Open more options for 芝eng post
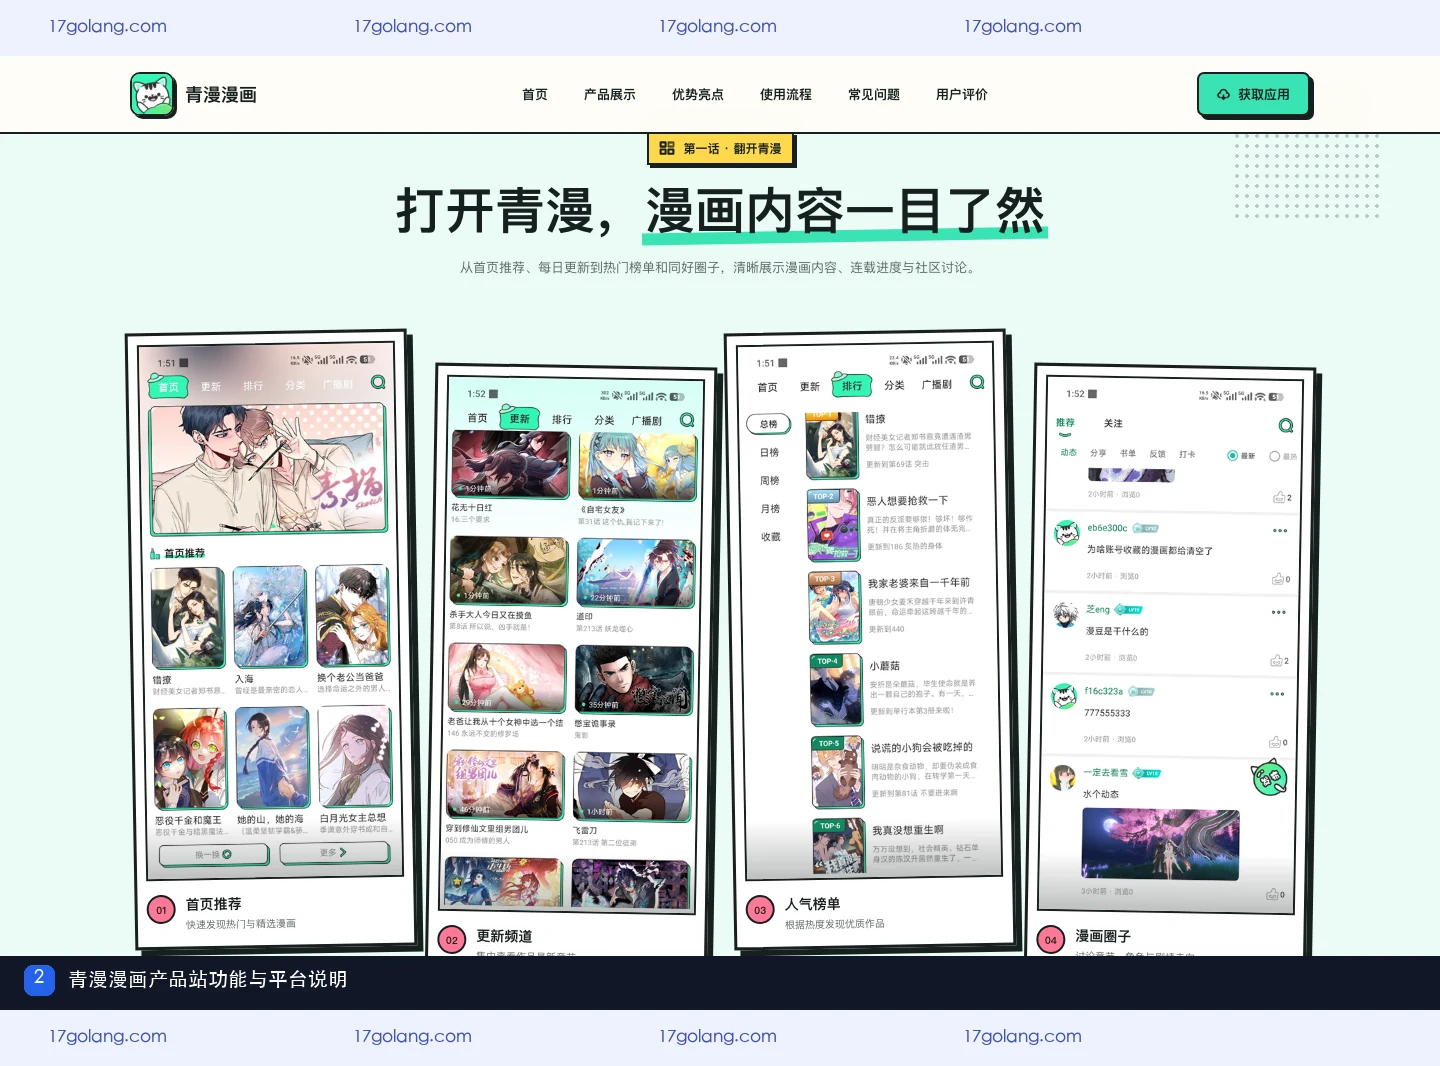The height and width of the screenshot is (1066, 1440). 1279,612
